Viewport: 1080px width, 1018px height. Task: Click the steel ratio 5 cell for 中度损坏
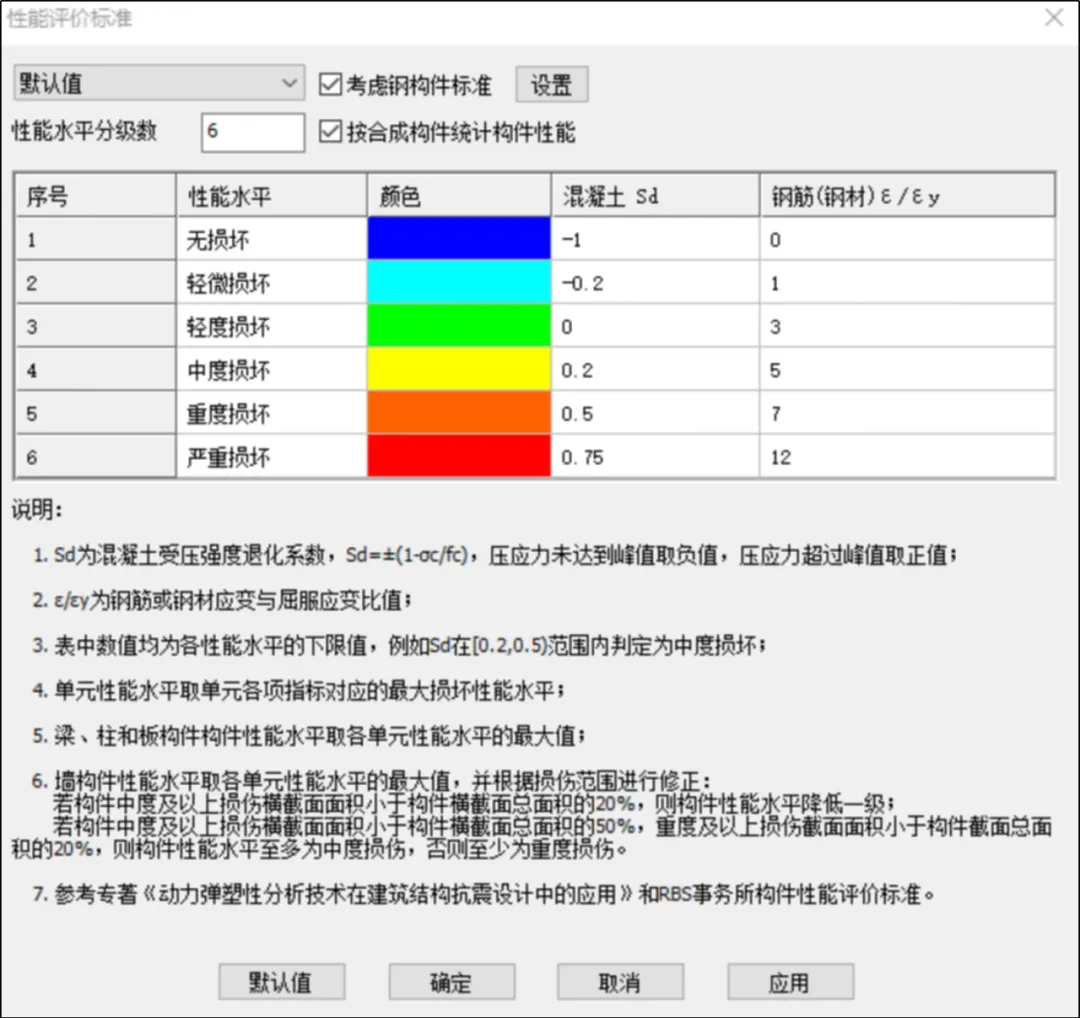coord(907,369)
